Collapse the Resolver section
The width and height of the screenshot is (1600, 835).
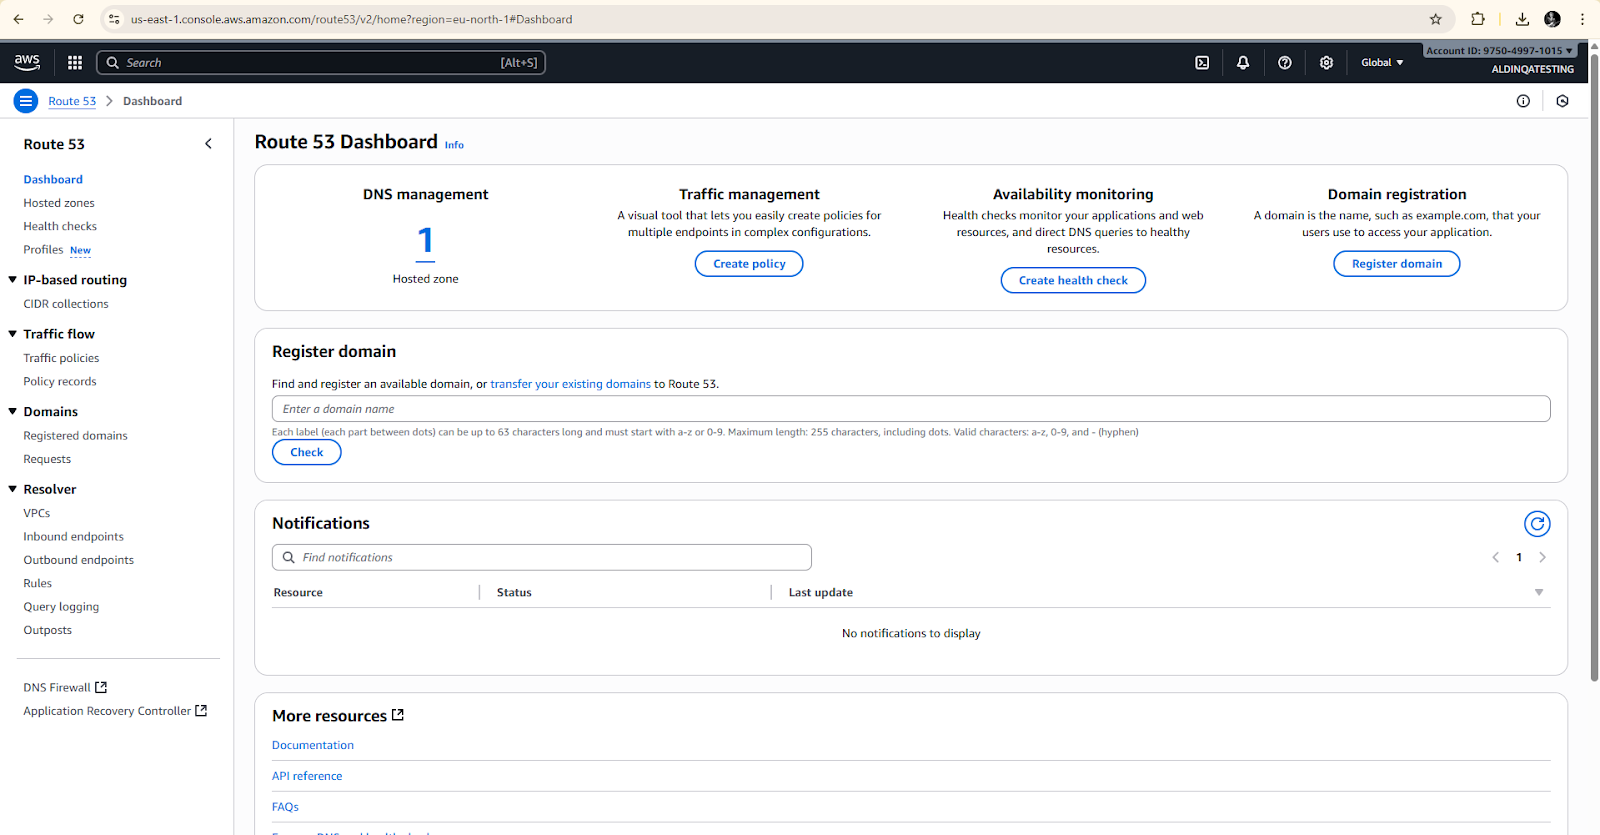(13, 489)
